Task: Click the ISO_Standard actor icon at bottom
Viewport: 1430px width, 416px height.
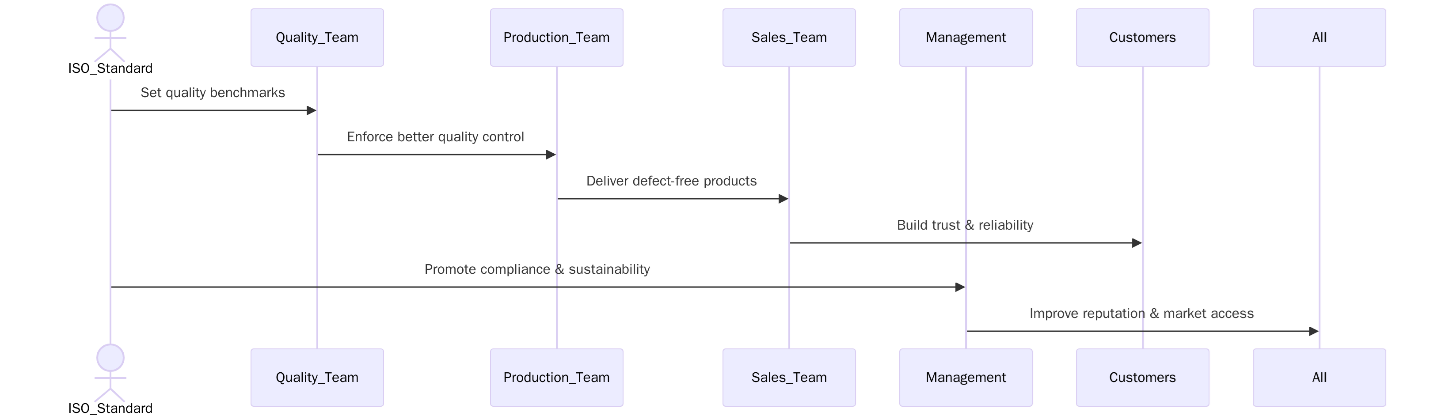Action: [x=110, y=372]
